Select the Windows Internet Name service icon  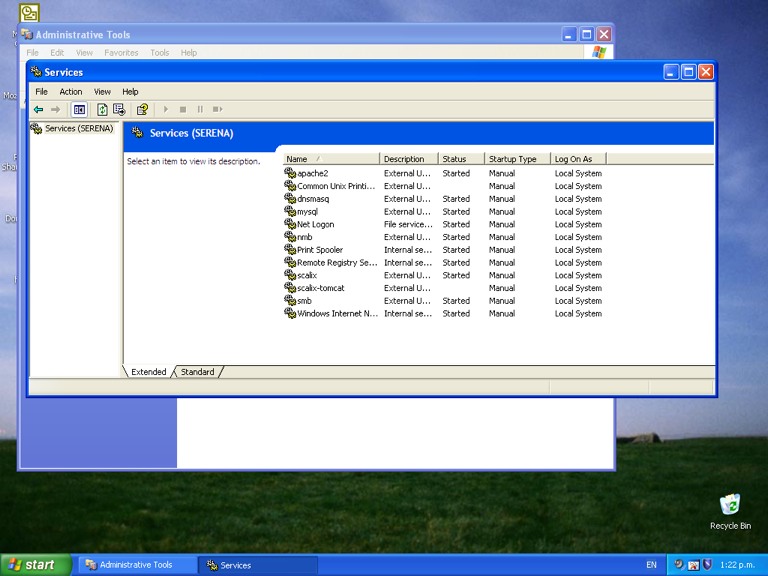pyautogui.click(x=290, y=313)
